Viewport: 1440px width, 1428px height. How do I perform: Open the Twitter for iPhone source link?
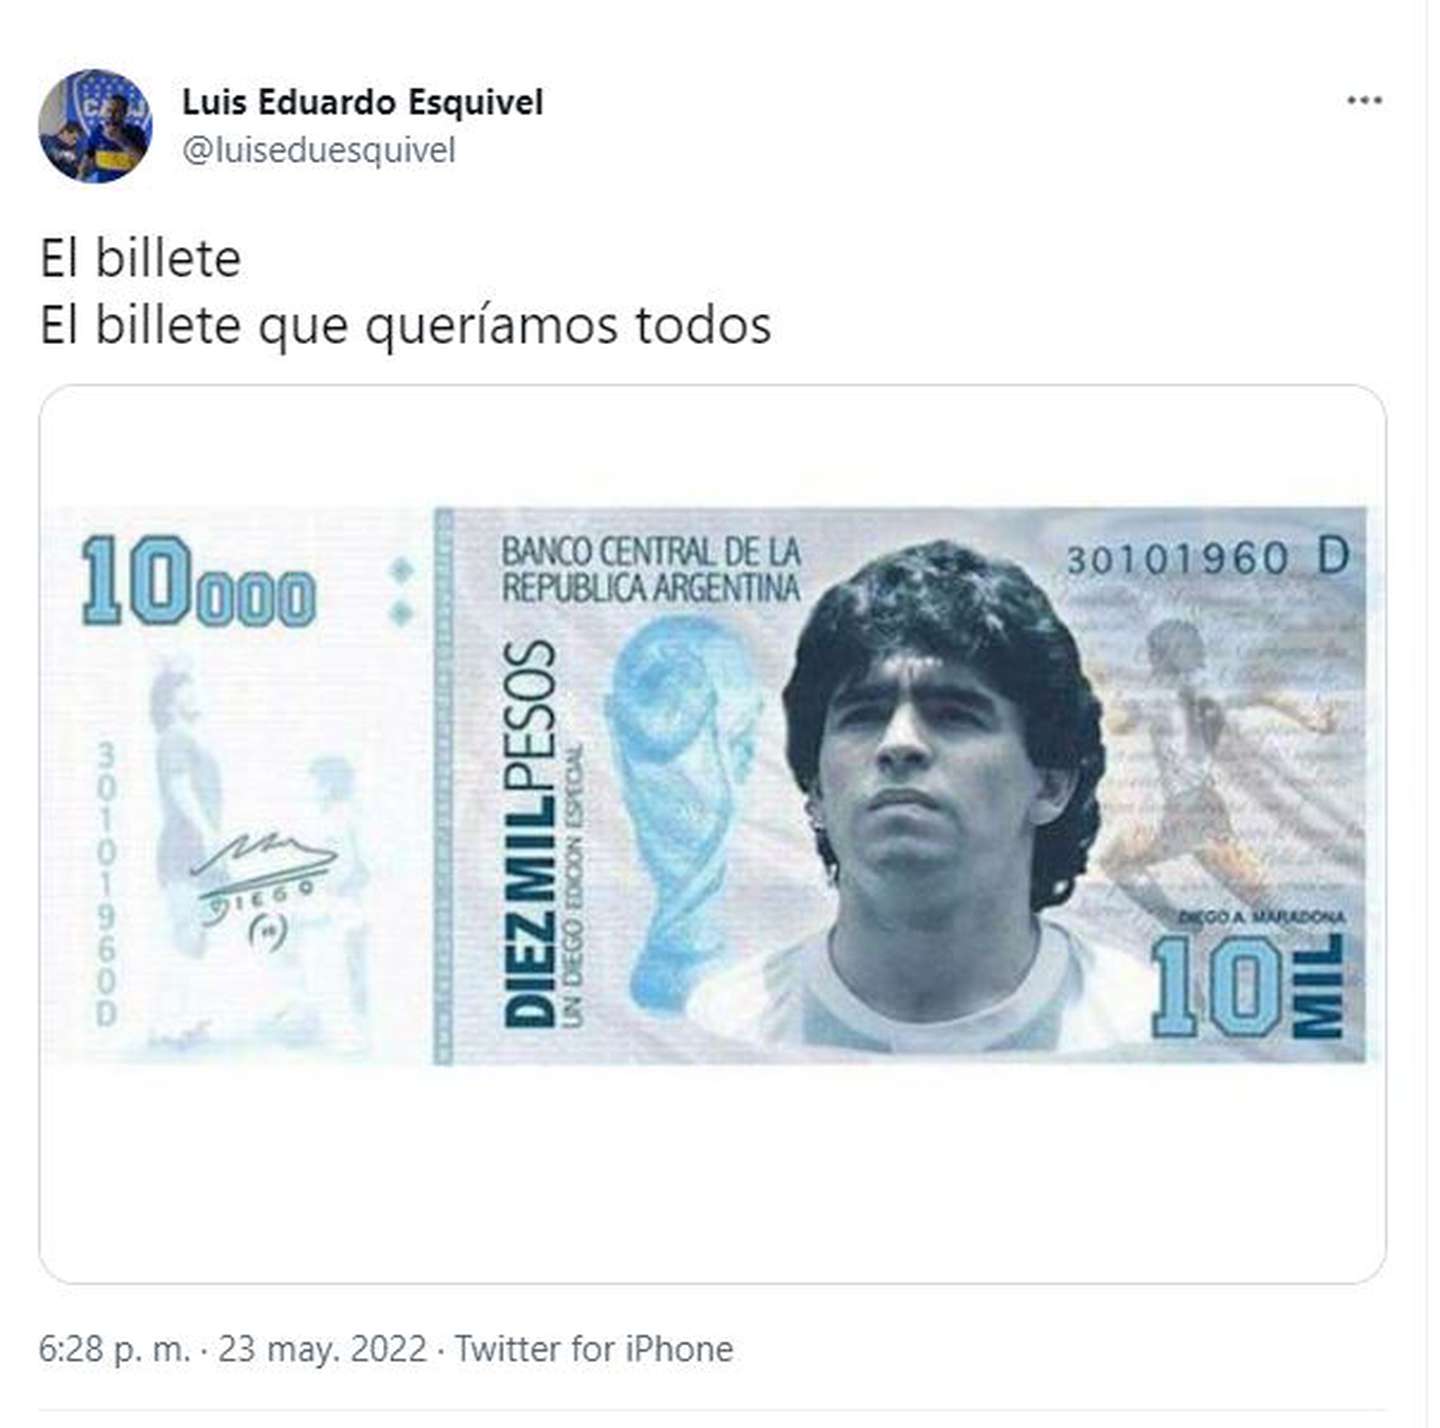click(x=594, y=1349)
